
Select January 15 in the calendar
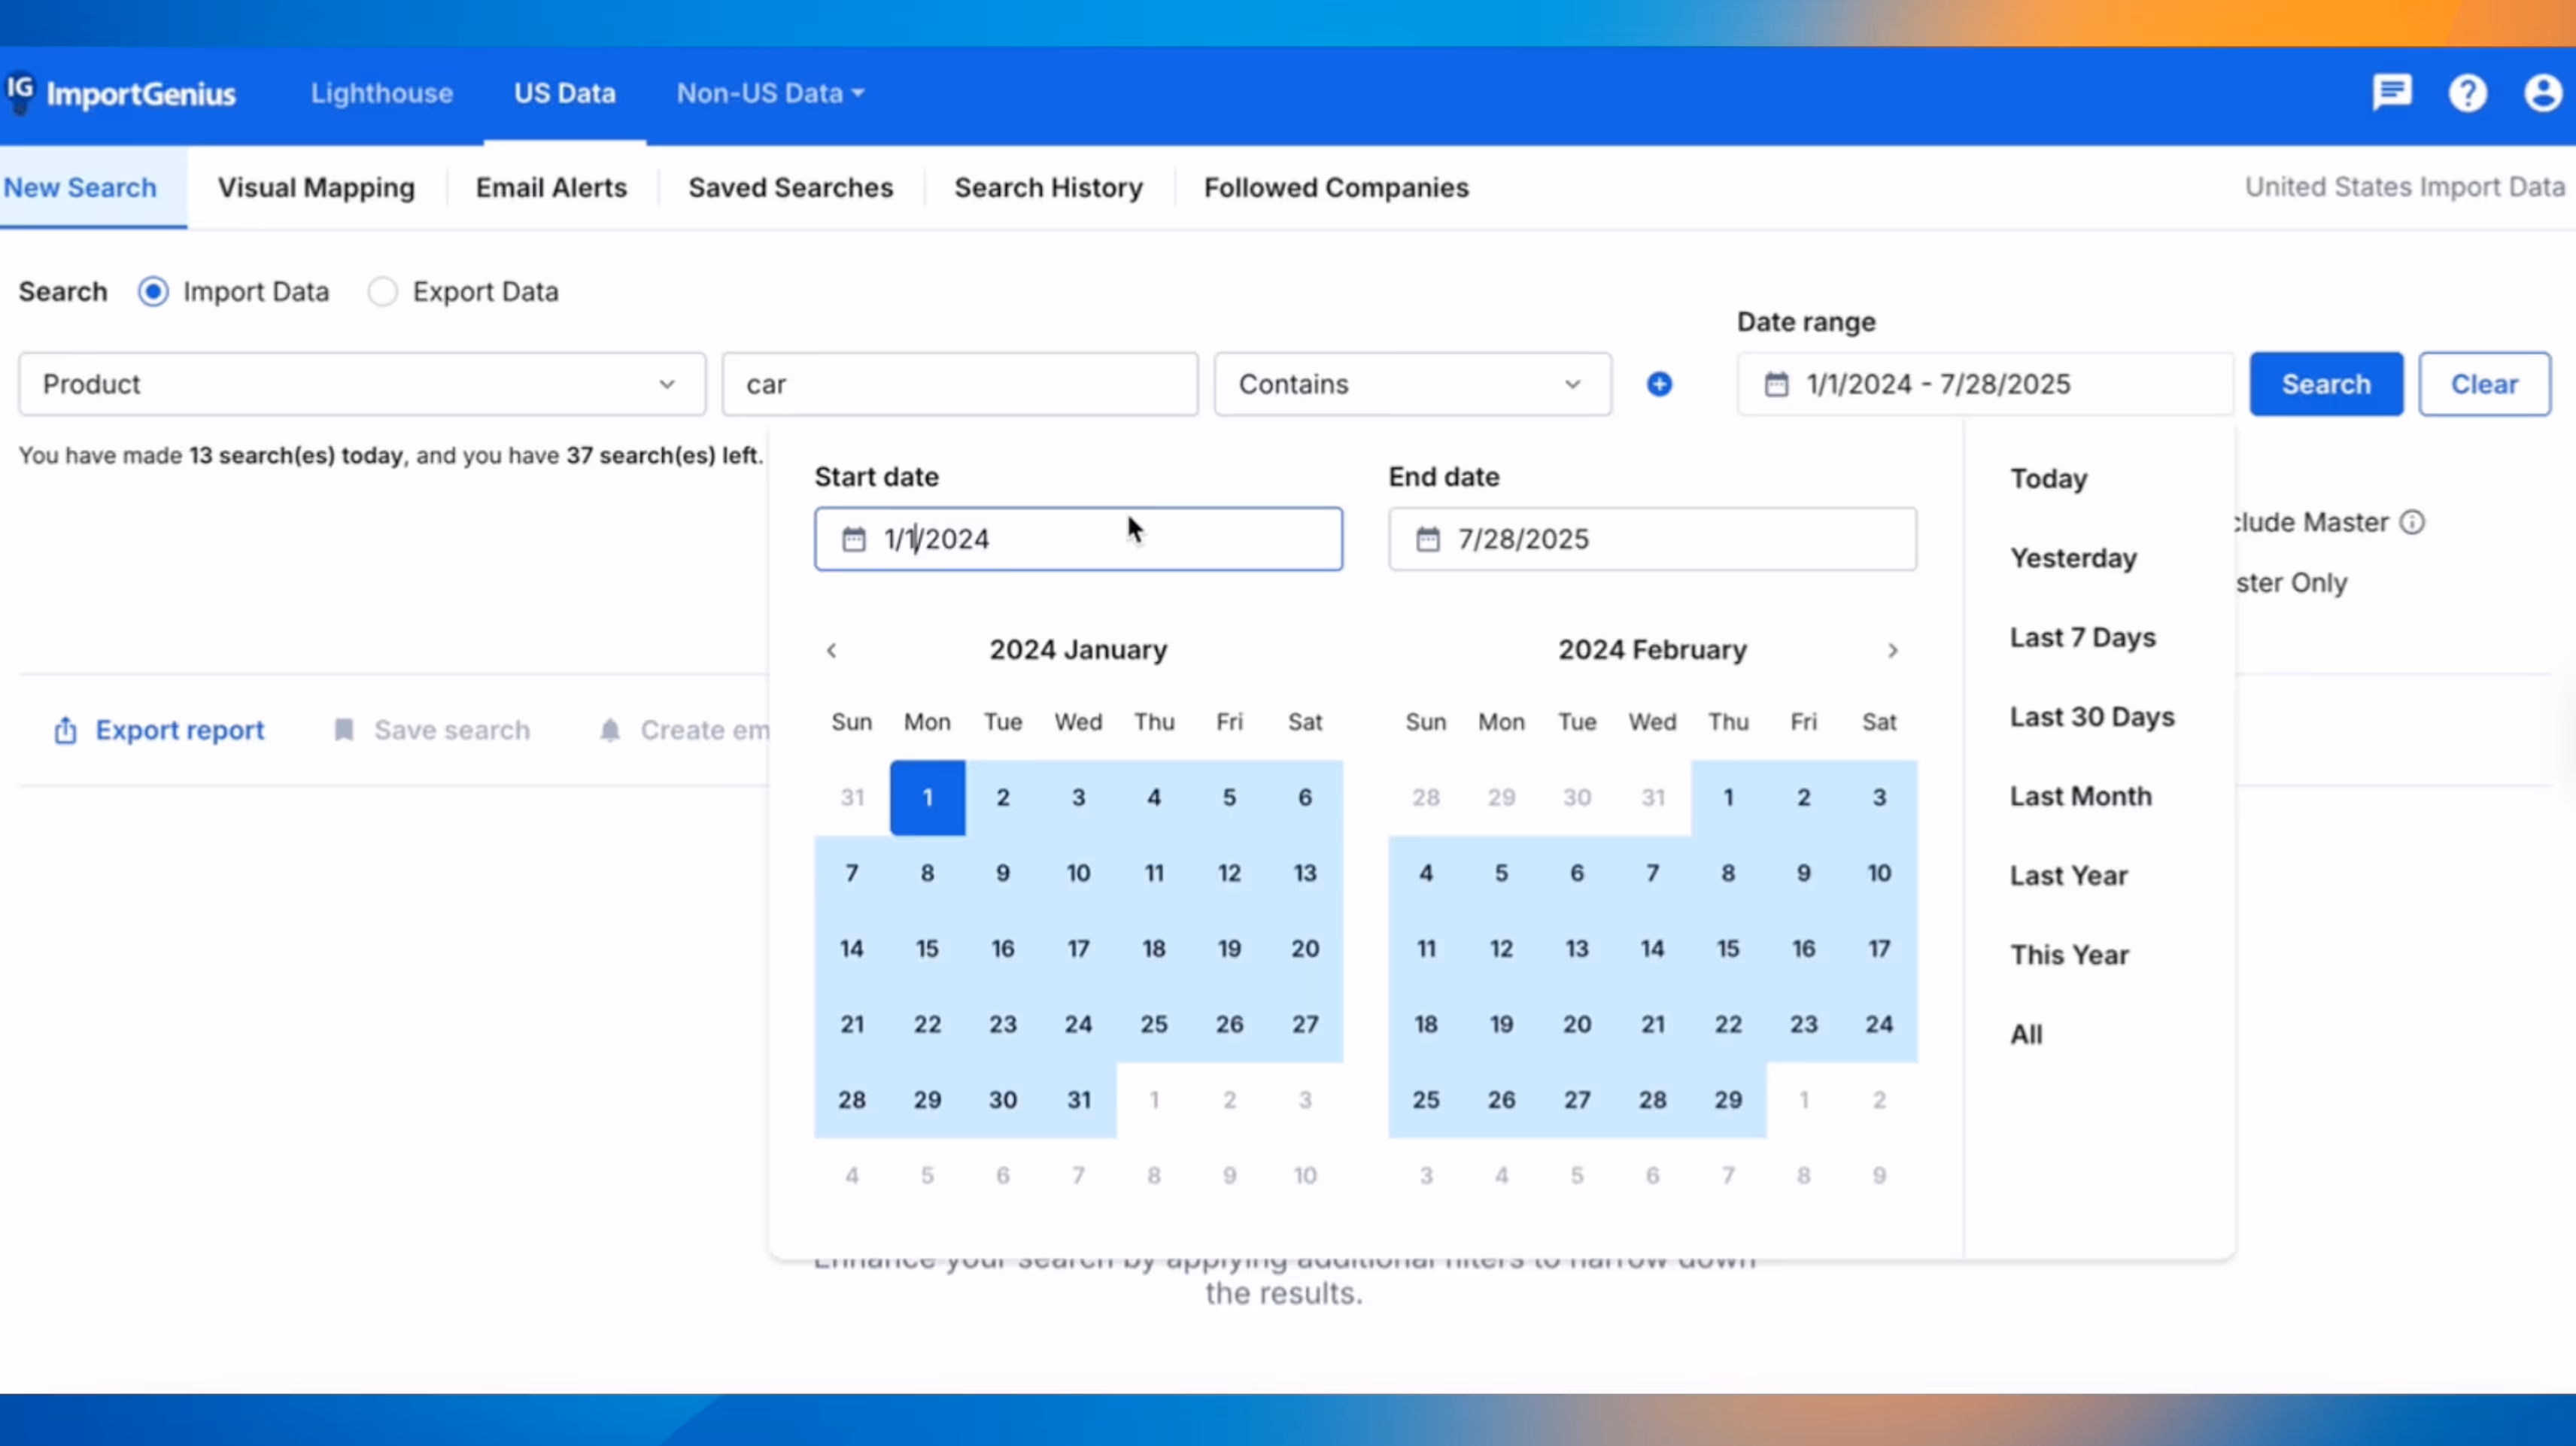pos(927,948)
